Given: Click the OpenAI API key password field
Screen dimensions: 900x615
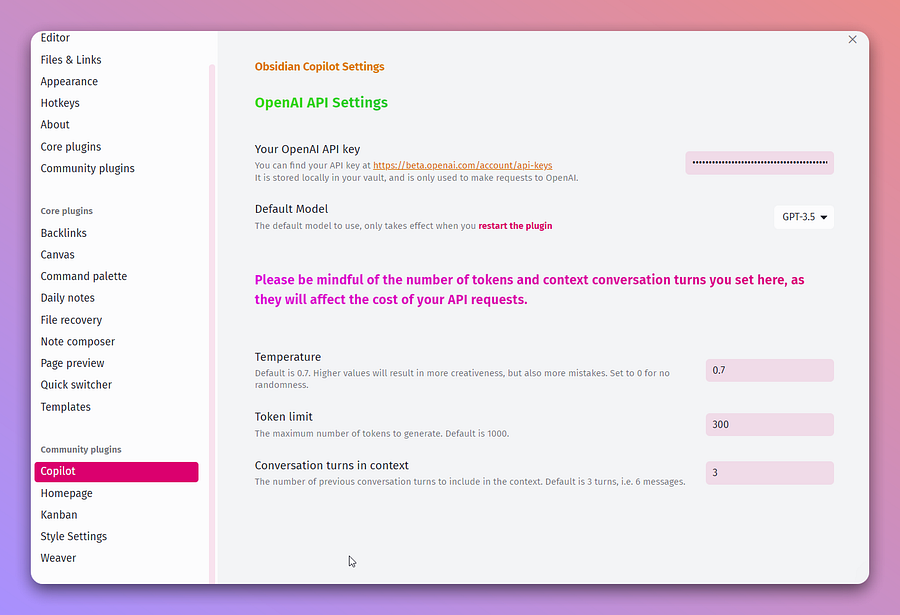Looking at the screenshot, I should (x=759, y=163).
